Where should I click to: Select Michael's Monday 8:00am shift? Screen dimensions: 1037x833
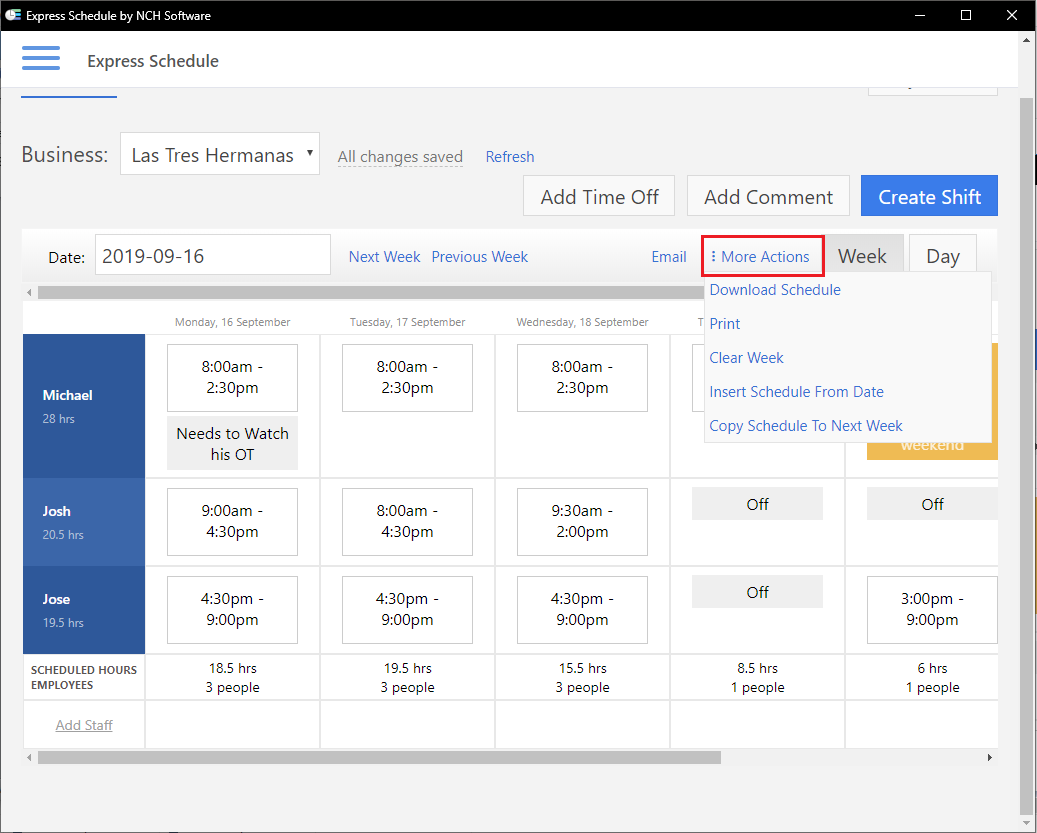(232, 378)
